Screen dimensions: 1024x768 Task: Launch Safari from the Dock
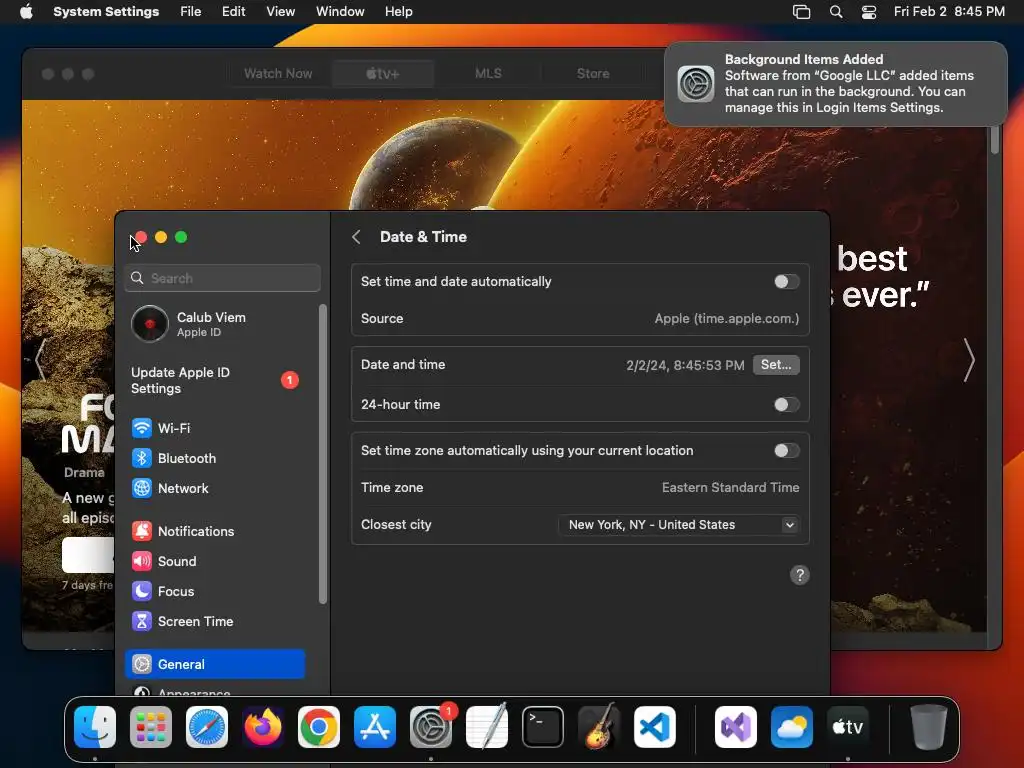pyautogui.click(x=207, y=727)
